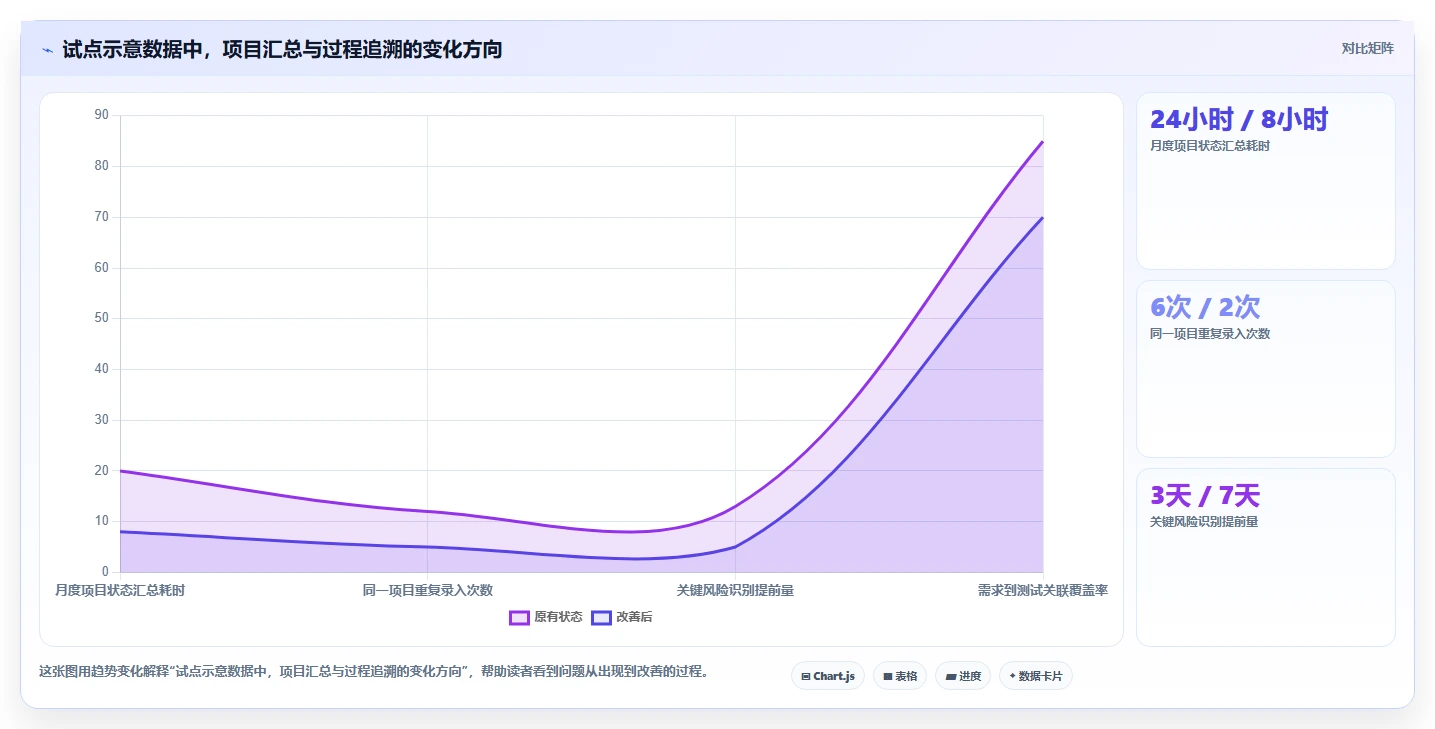
Task: Select the 进度 tag chip
Action: 963,676
